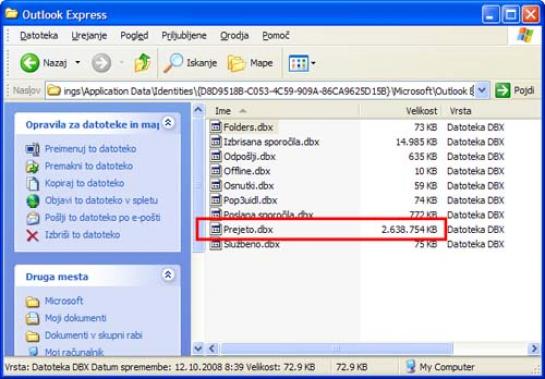Click the Folders.dbx file icon
This screenshot has height=379, width=545.
tap(215, 127)
